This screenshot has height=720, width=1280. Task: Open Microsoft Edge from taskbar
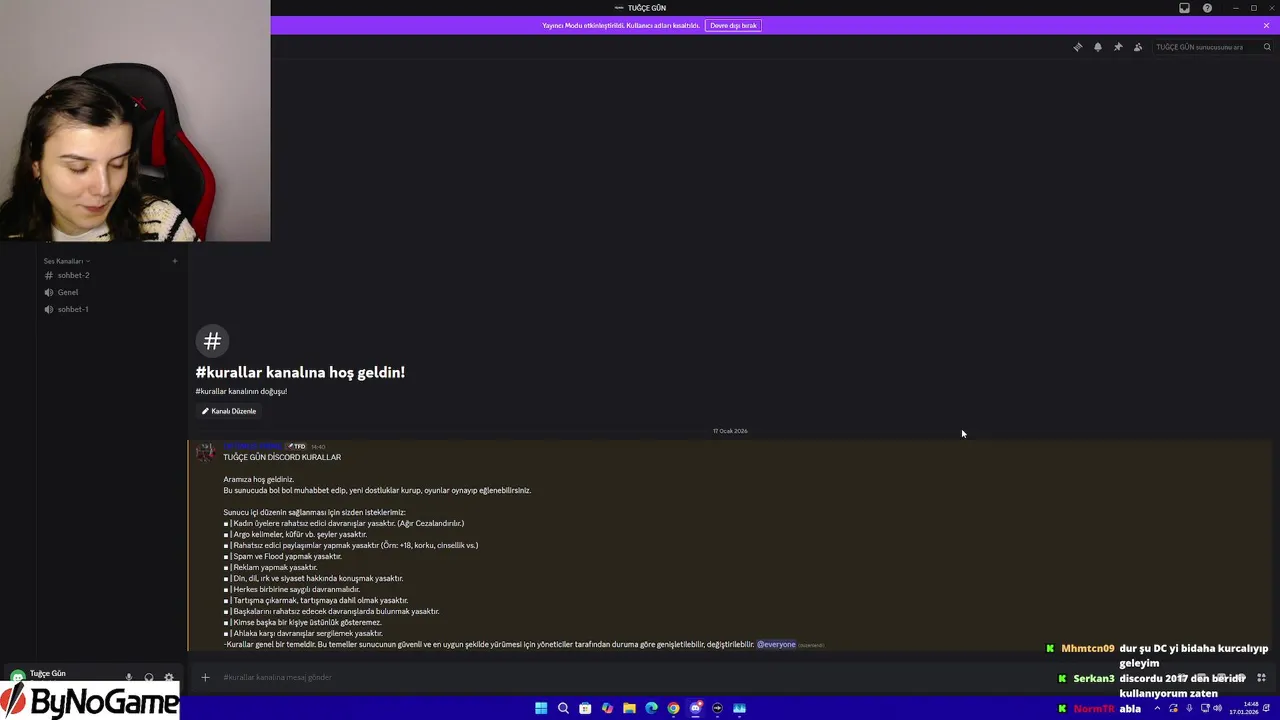click(x=651, y=708)
